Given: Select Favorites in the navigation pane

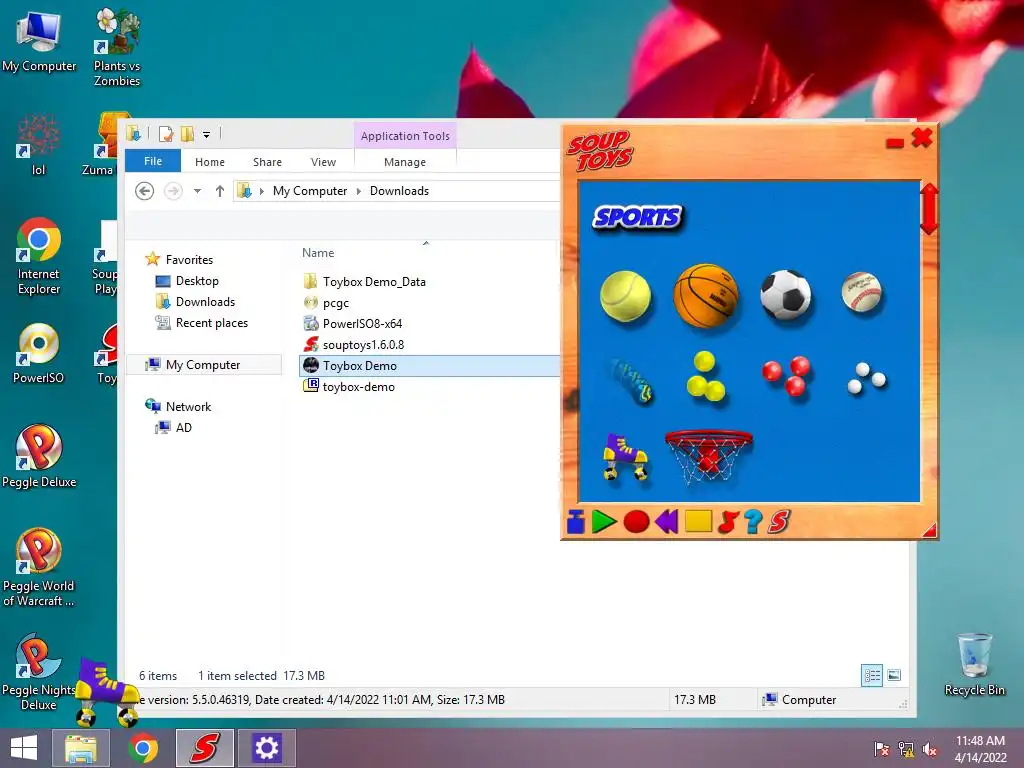Looking at the screenshot, I should coord(189,259).
